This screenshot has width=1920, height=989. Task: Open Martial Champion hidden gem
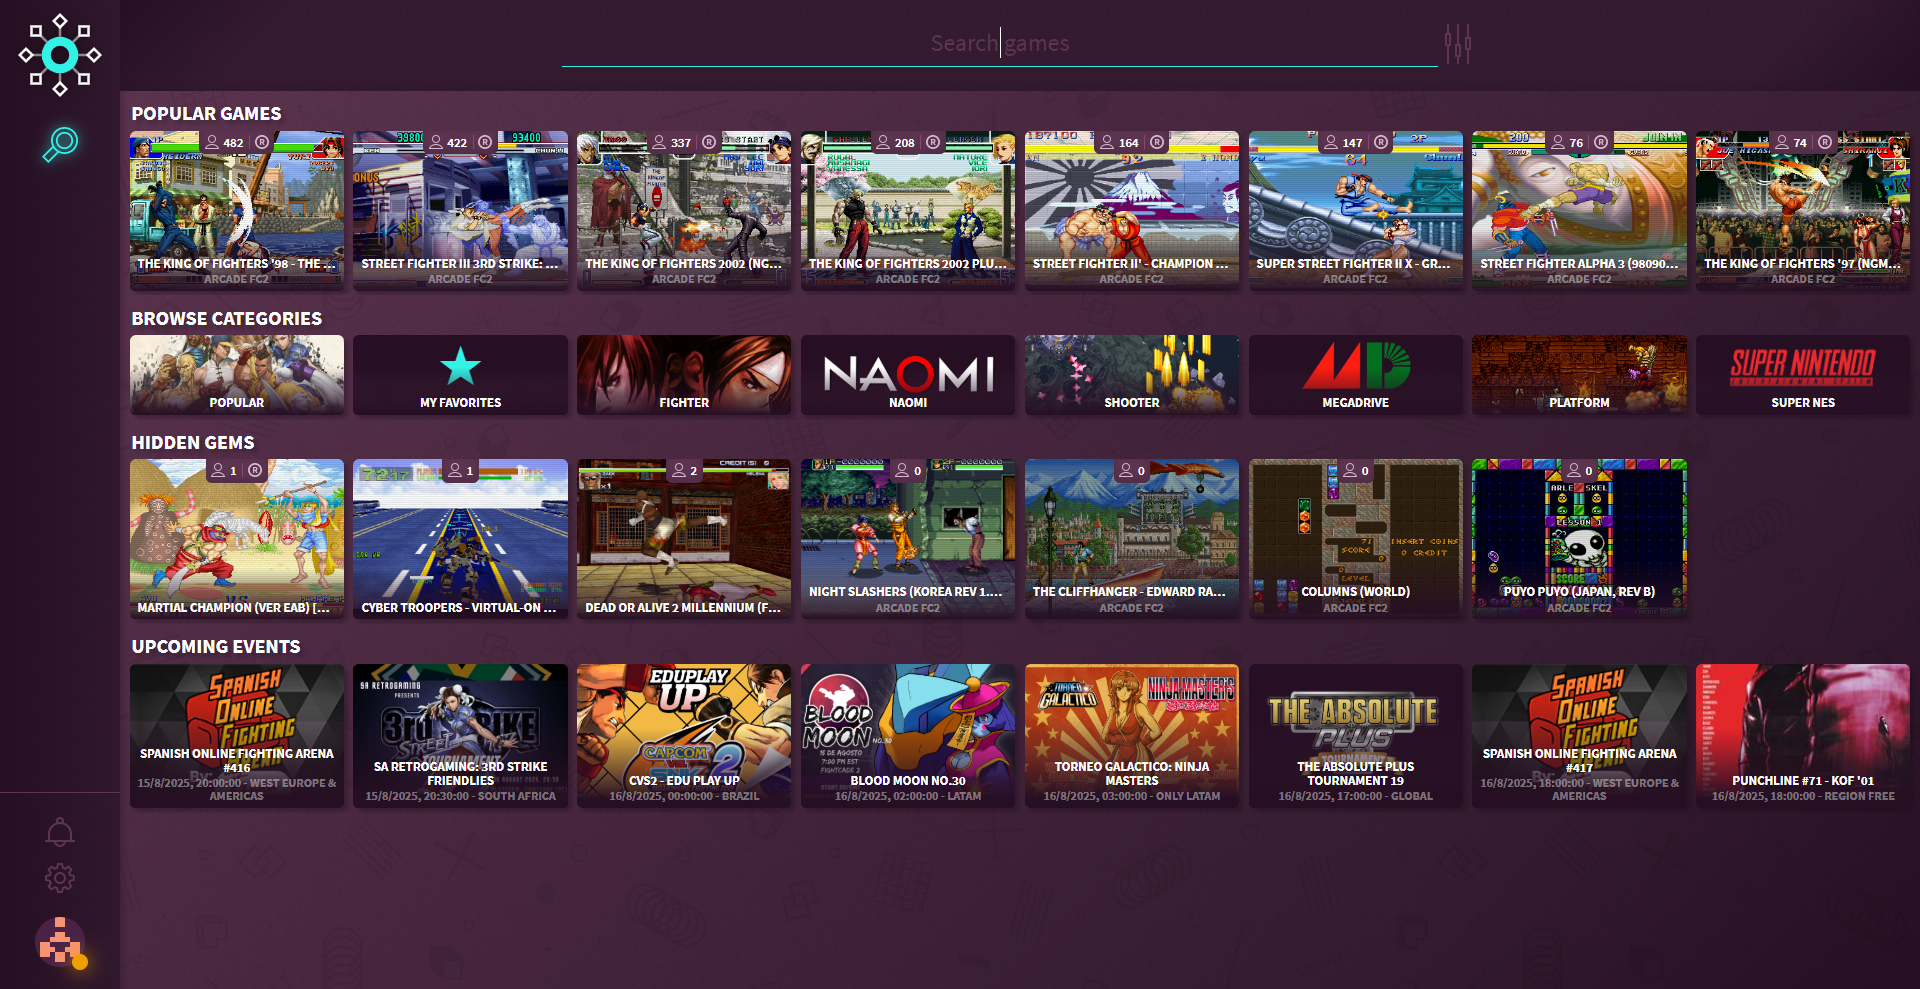pos(237,539)
